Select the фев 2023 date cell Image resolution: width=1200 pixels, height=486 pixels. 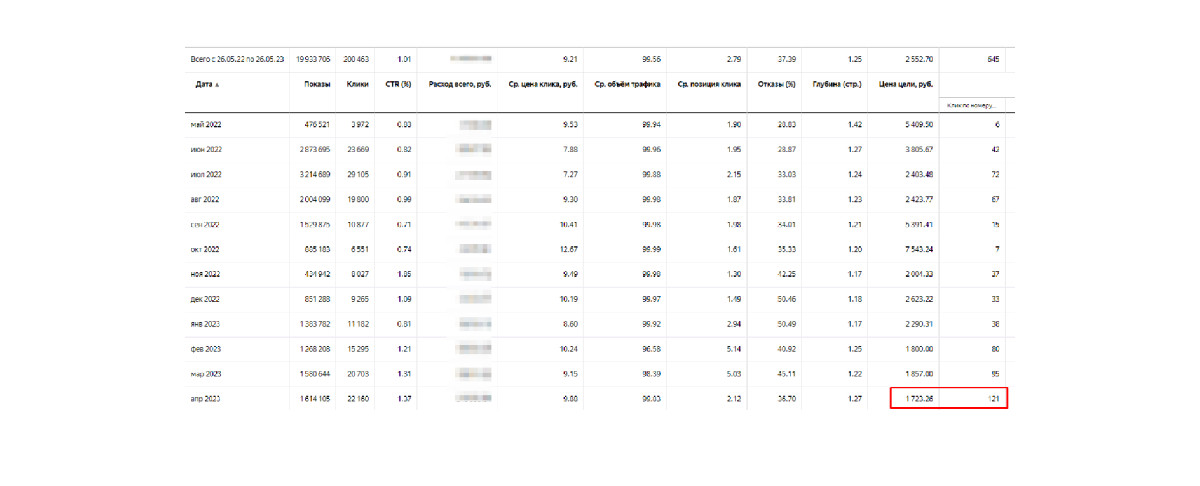206,349
